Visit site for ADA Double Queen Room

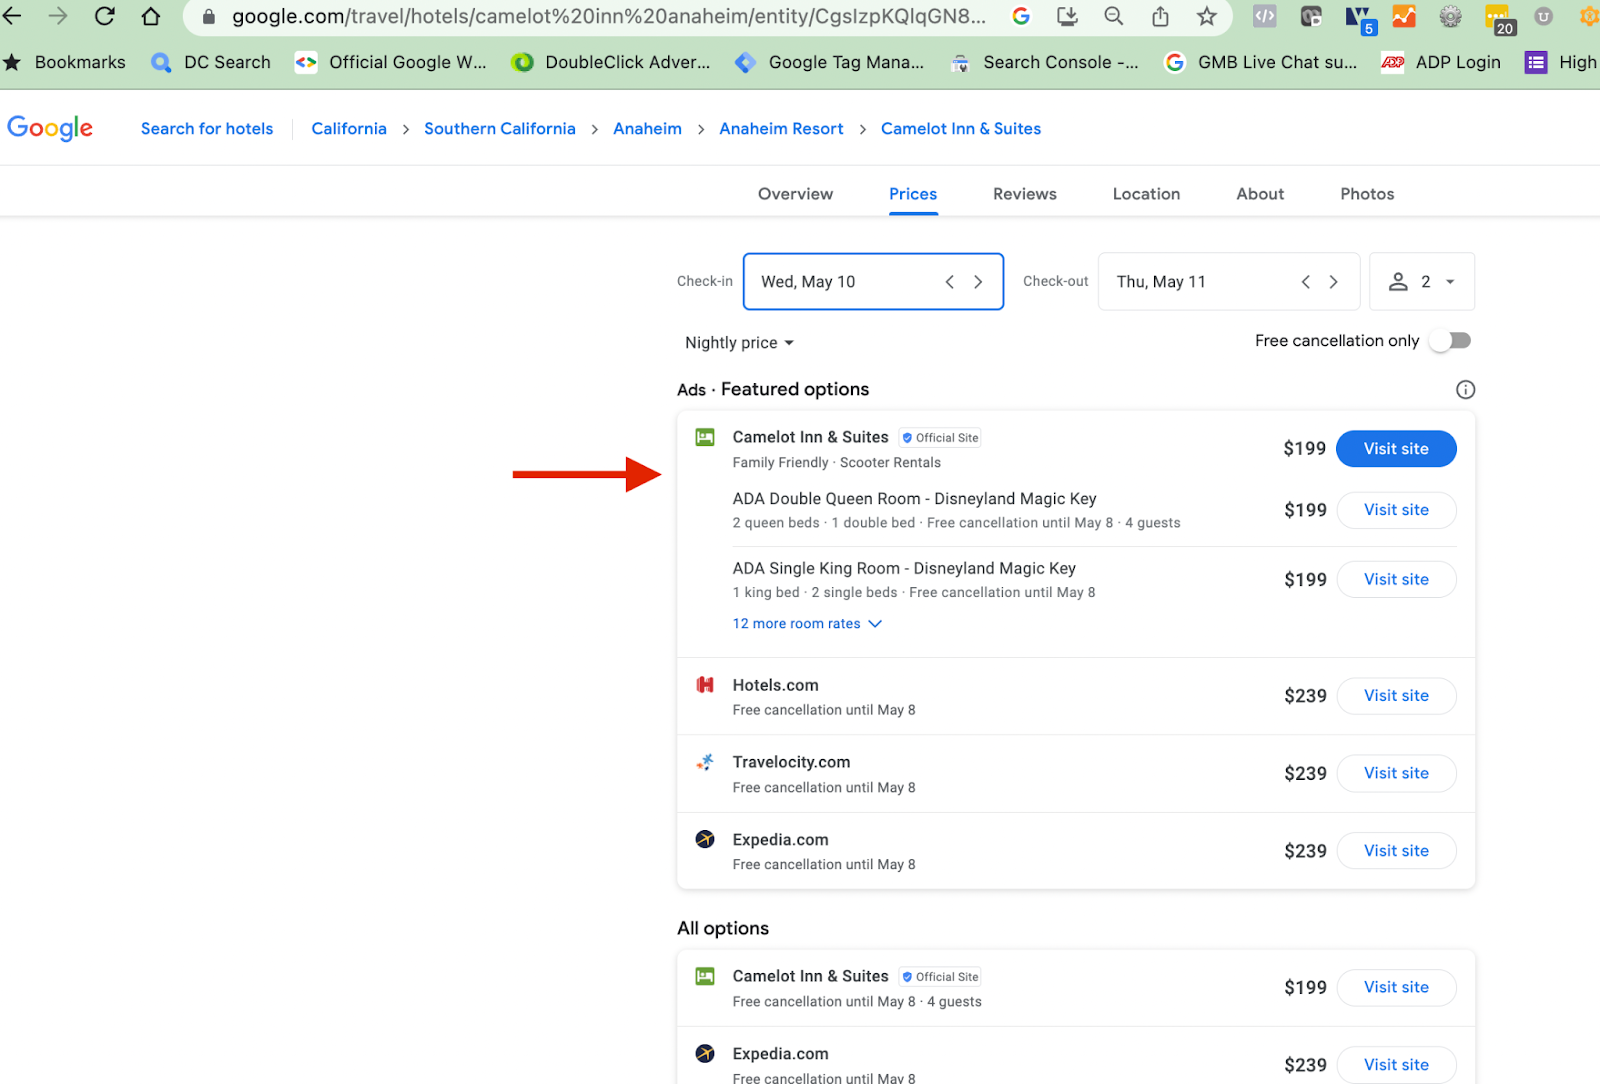pyautogui.click(x=1396, y=510)
